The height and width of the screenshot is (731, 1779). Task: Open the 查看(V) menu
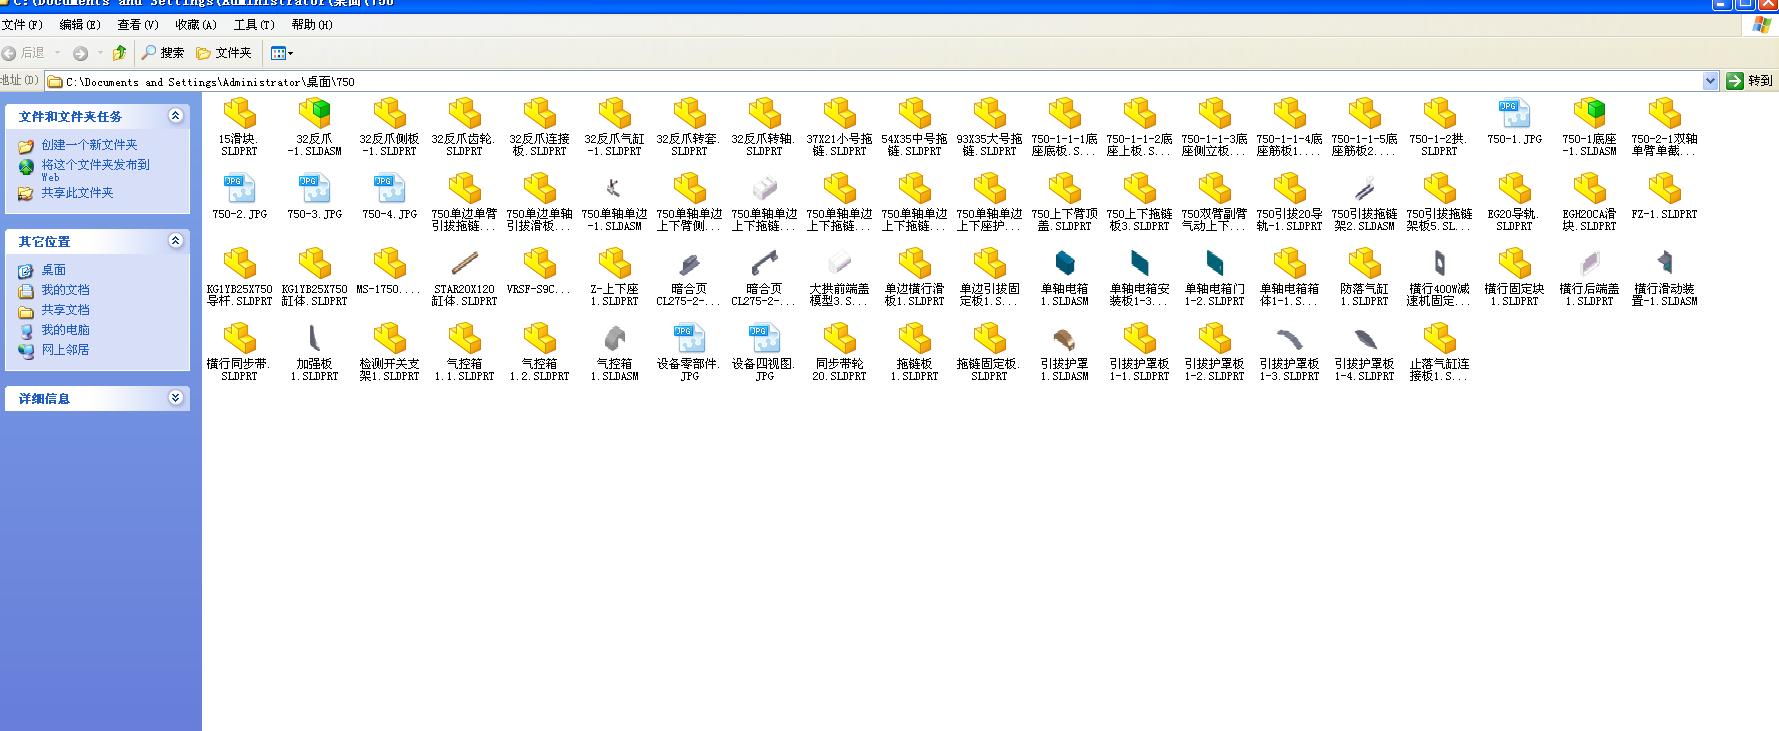click(x=138, y=24)
